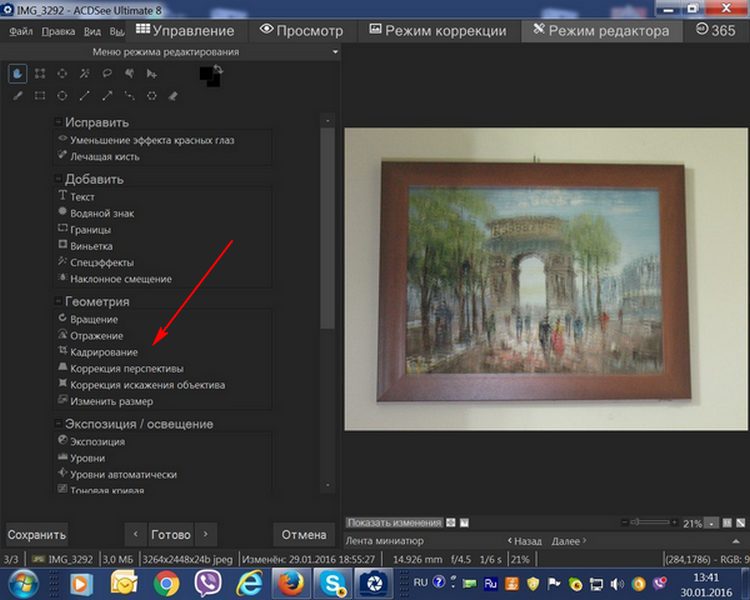
Task: Open Коррекция перспективы tool
Action: point(121,368)
